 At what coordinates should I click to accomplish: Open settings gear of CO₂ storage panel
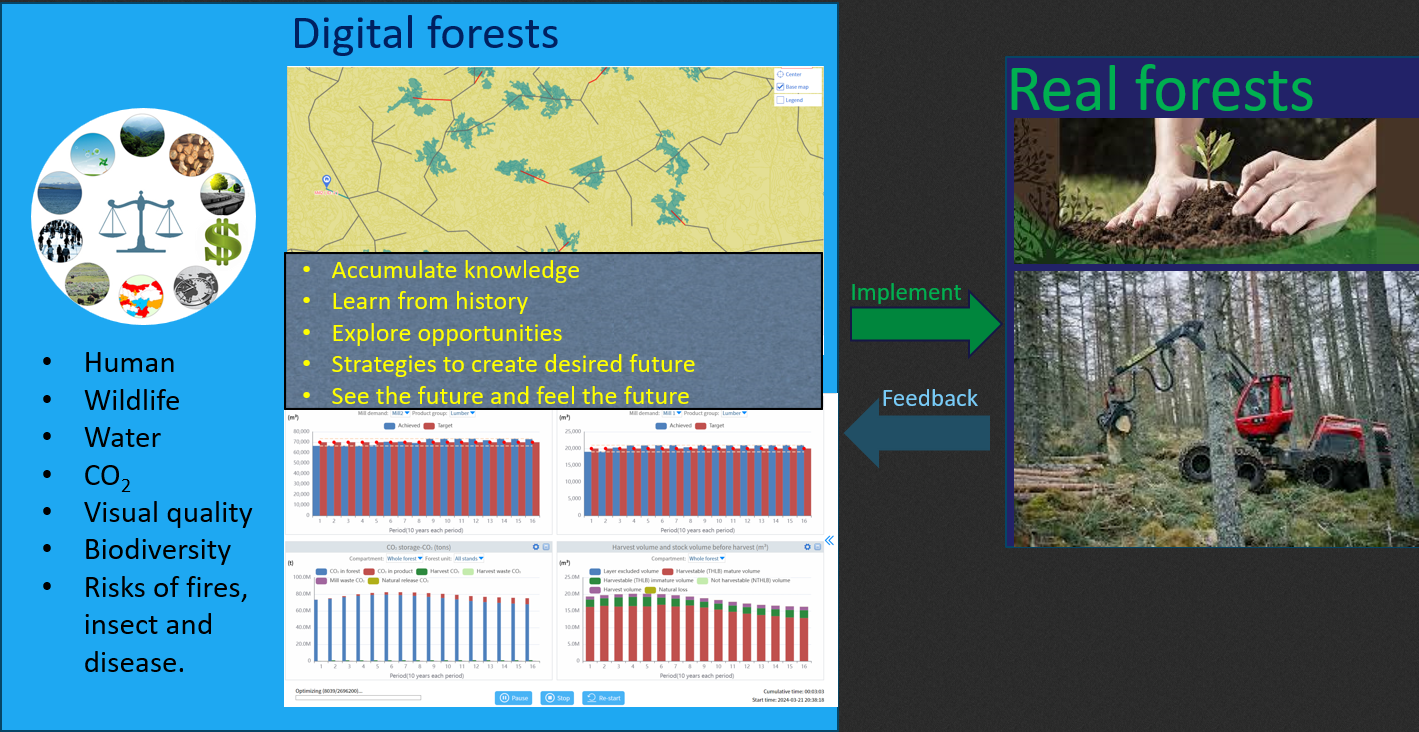point(535,547)
